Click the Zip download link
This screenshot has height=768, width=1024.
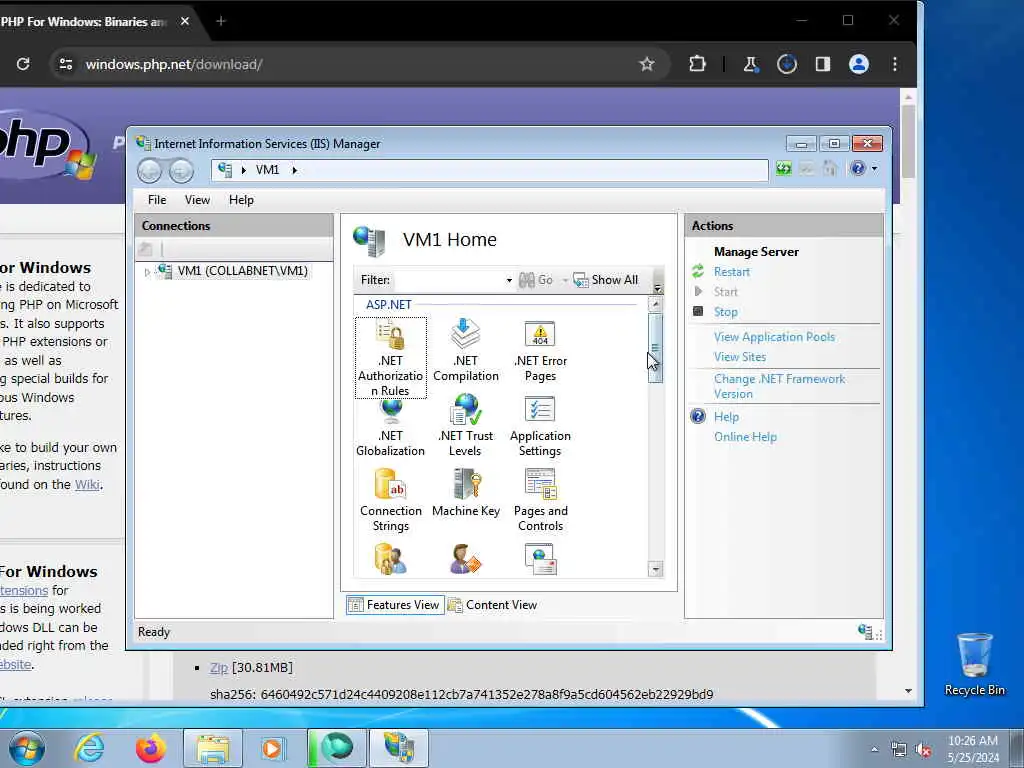pyautogui.click(x=219, y=667)
